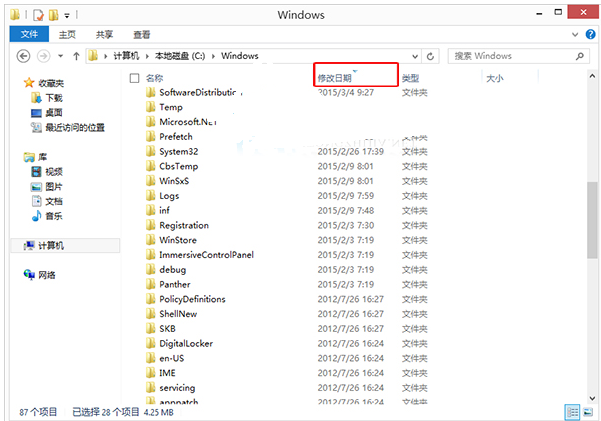Image resolution: width=601 pixels, height=421 pixels.
Task: Open the address bar history dropdown
Action: [415, 56]
